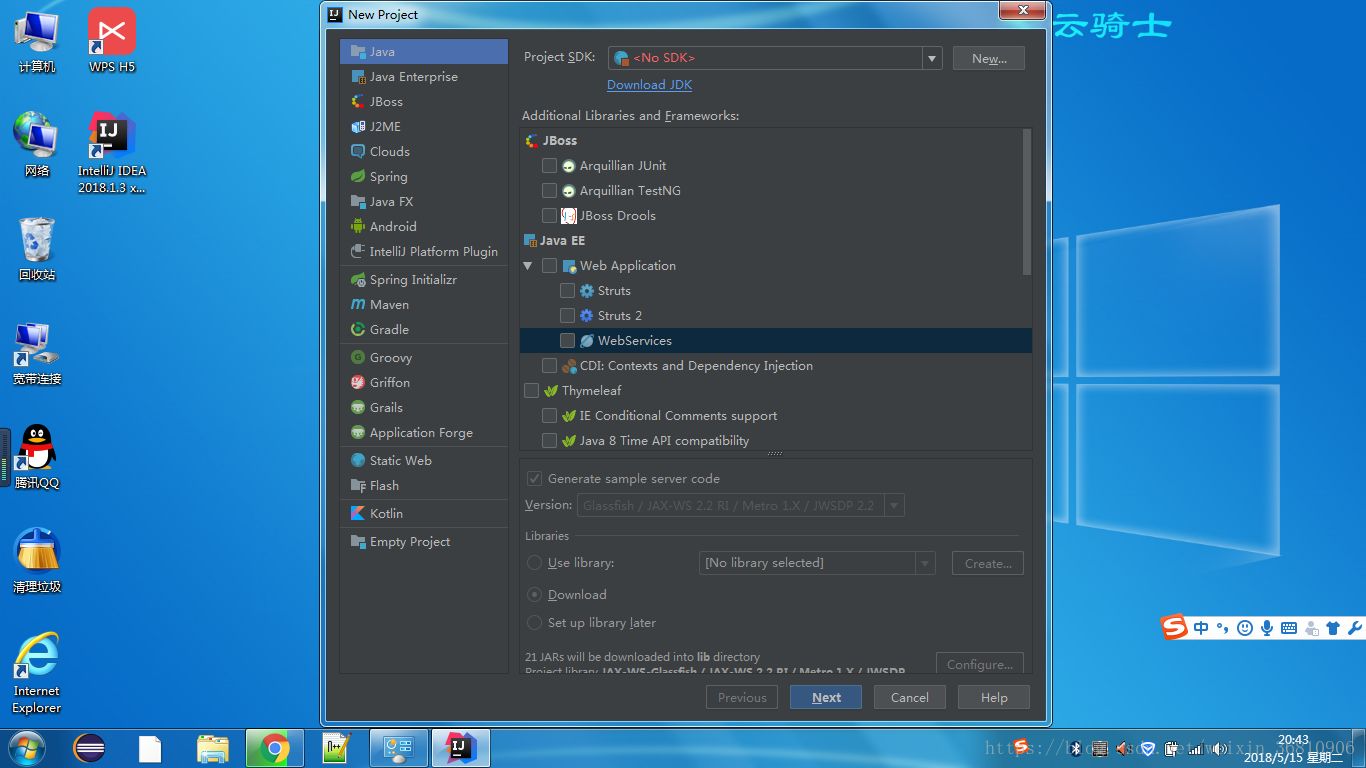Open Help for New Project dialog

pyautogui.click(x=994, y=697)
